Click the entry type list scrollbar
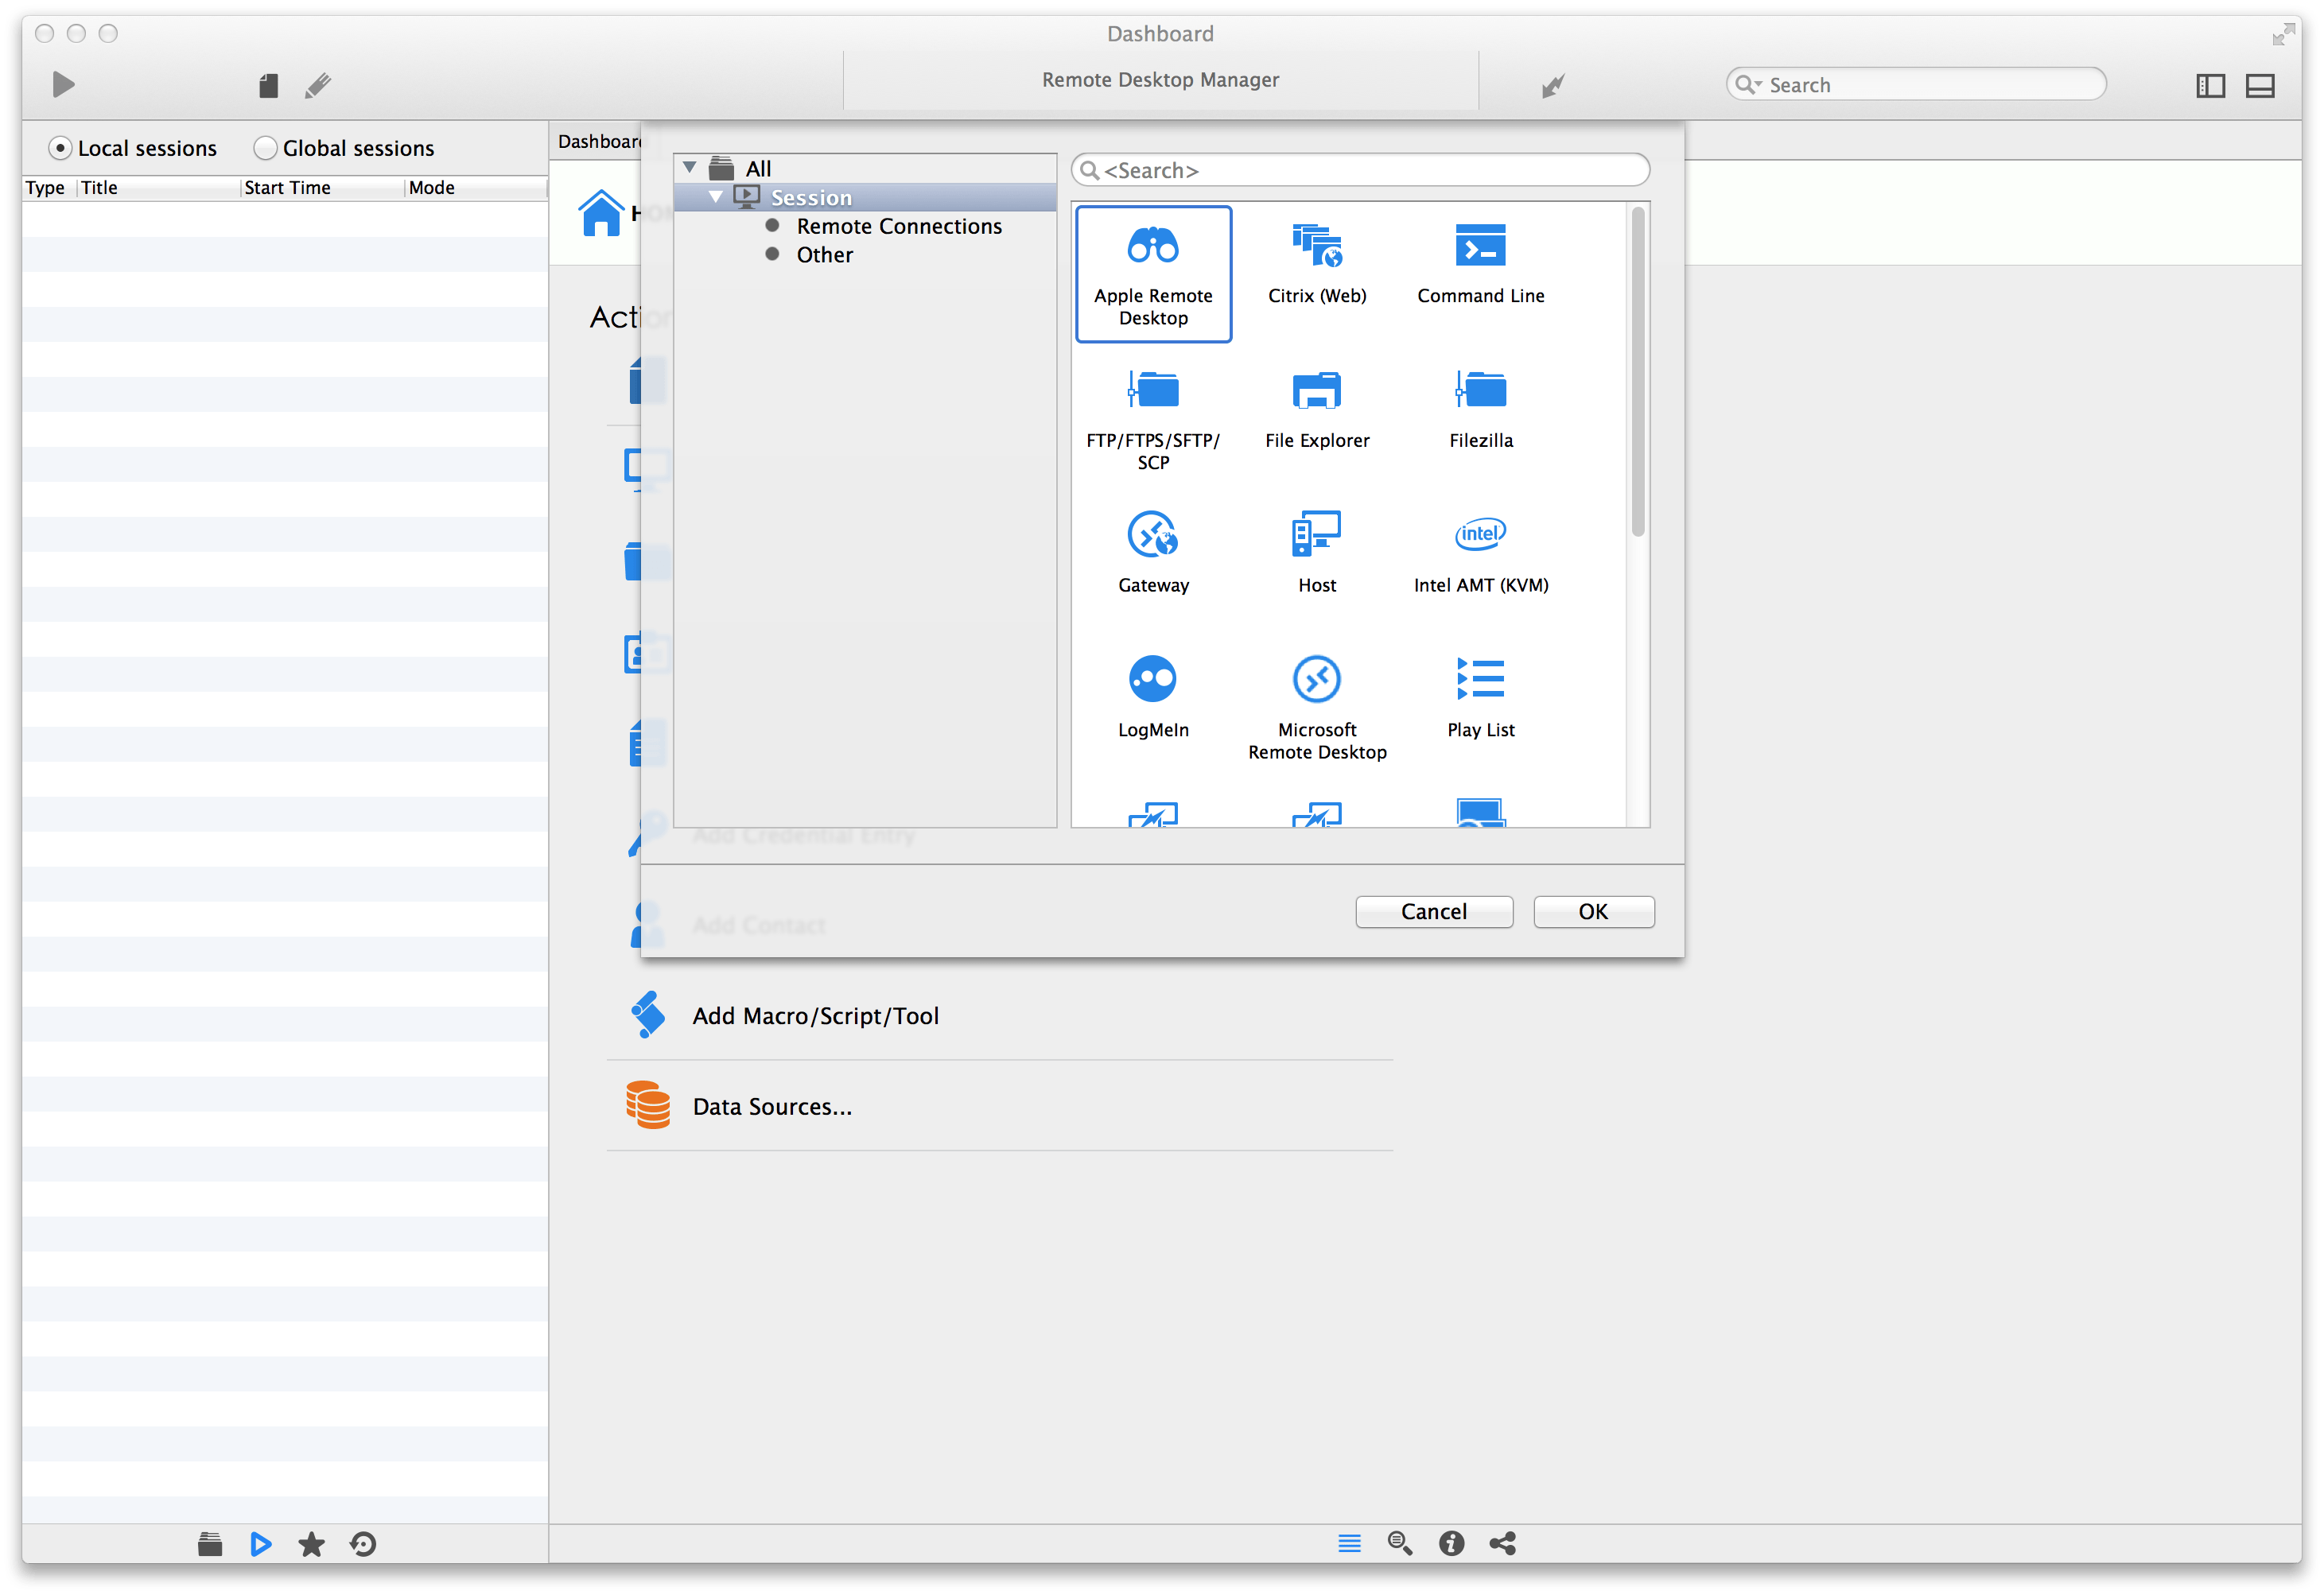Image resolution: width=2324 pixels, height=1595 pixels. pos(1637,372)
